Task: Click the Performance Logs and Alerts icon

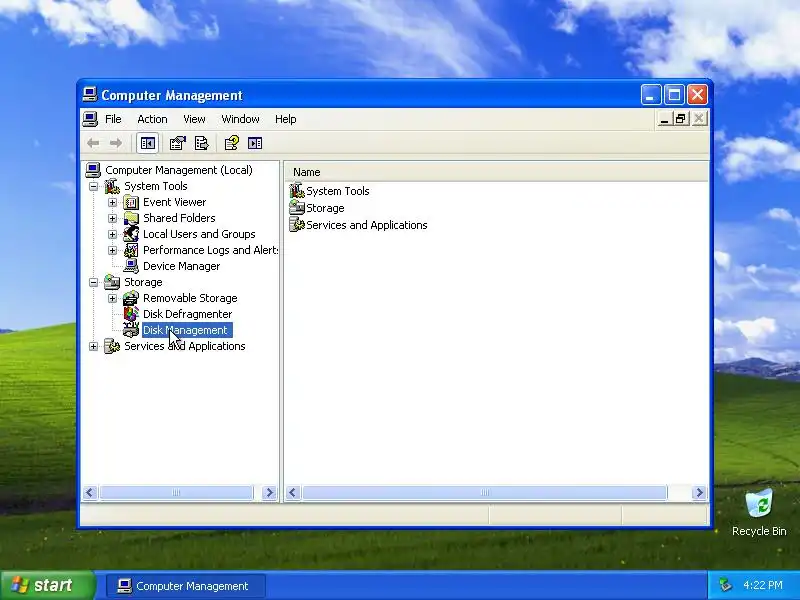Action: tap(131, 251)
